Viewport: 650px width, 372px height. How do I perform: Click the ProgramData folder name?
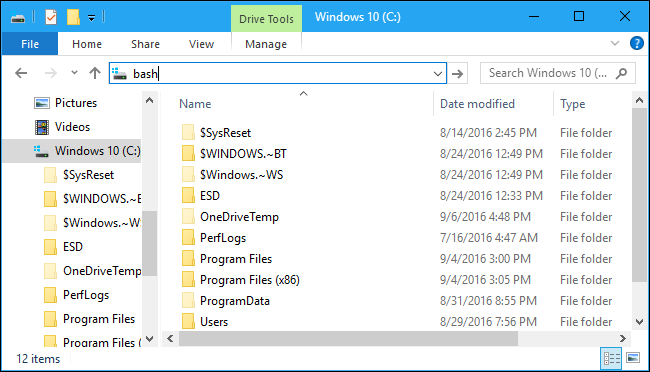tap(235, 301)
